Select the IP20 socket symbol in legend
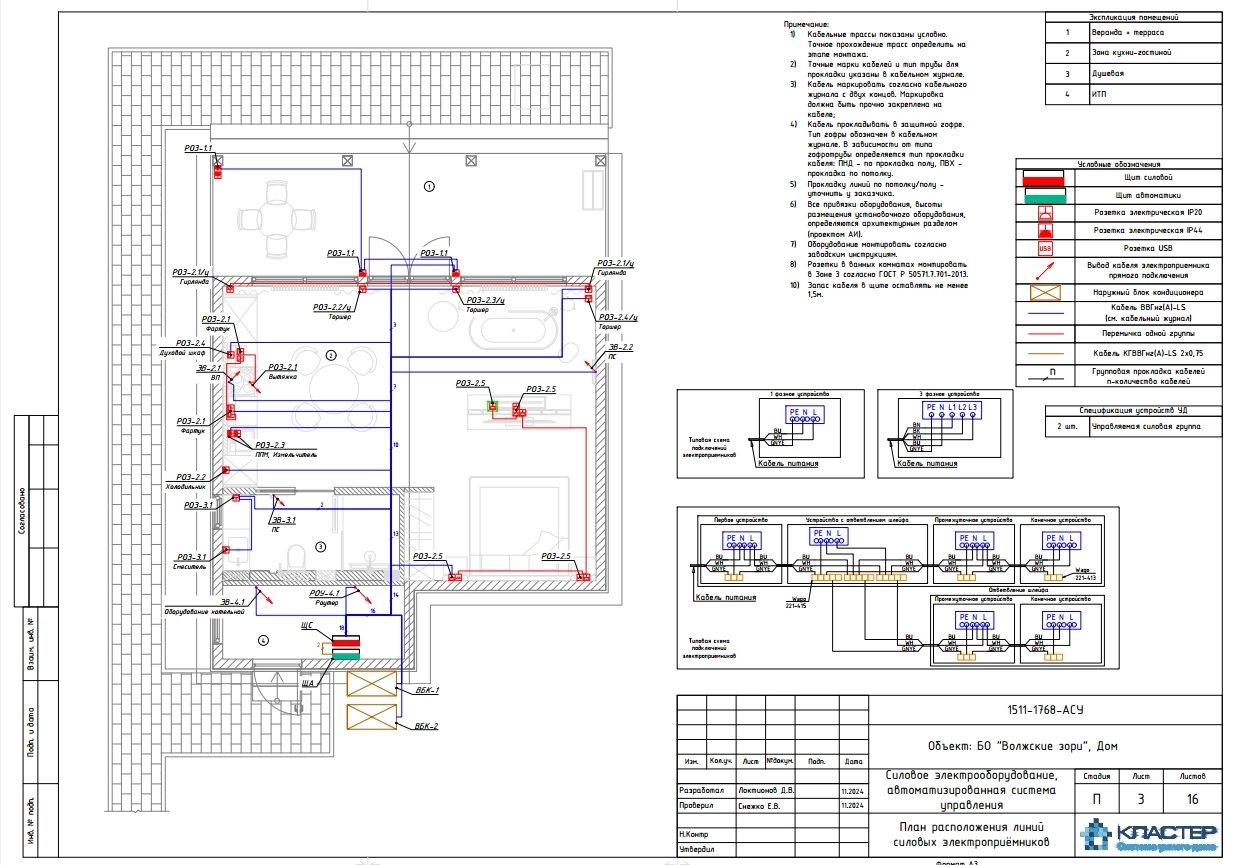 (1045, 213)
